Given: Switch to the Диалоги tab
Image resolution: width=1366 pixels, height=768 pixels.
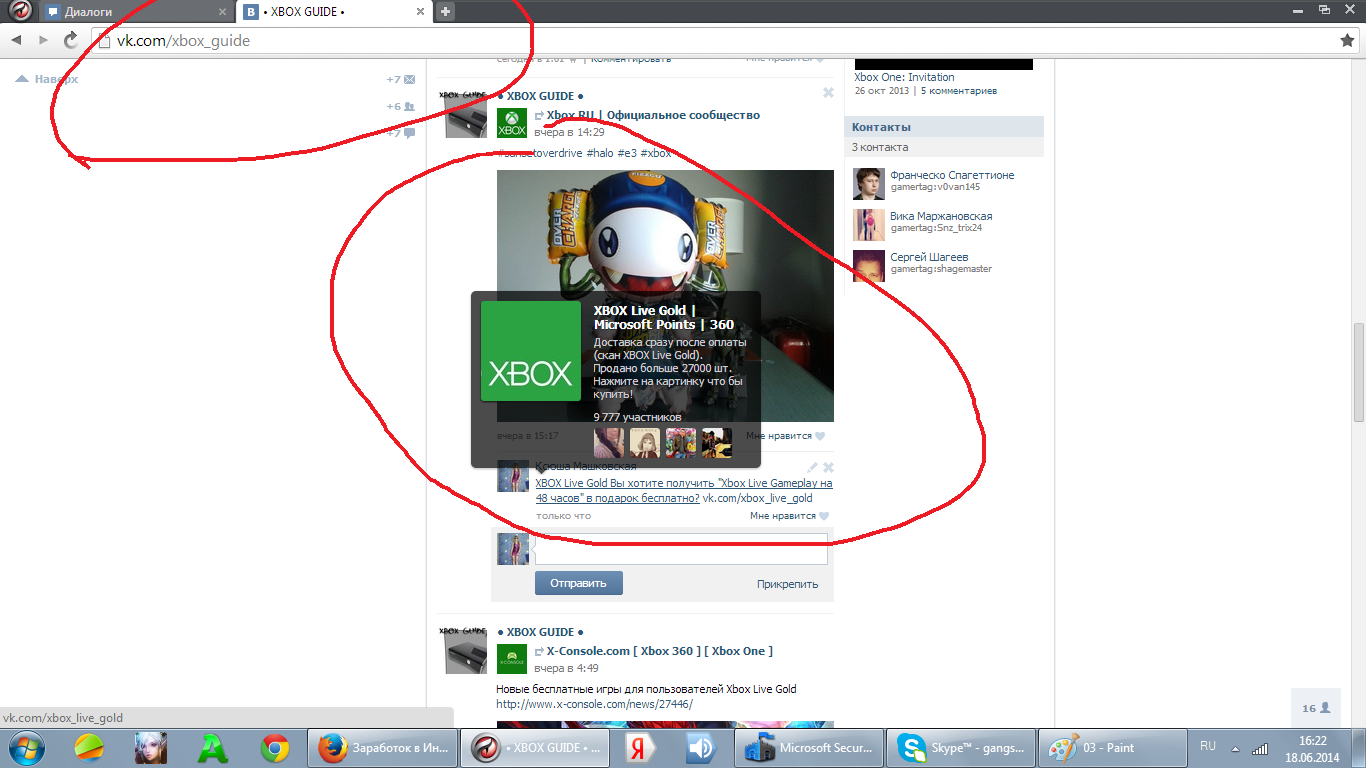Looking at the screenshot, I should 136,12.
